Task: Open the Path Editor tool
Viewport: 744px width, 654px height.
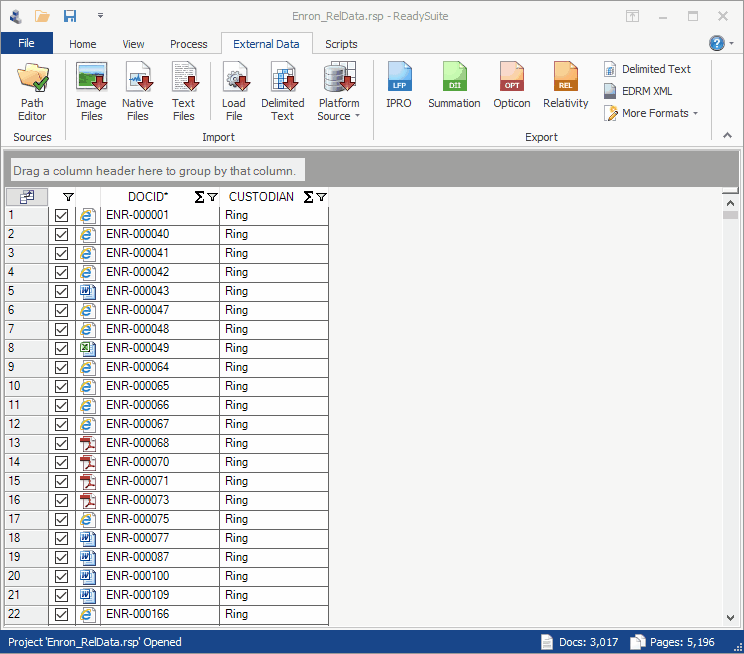Action: click(32, 93)
